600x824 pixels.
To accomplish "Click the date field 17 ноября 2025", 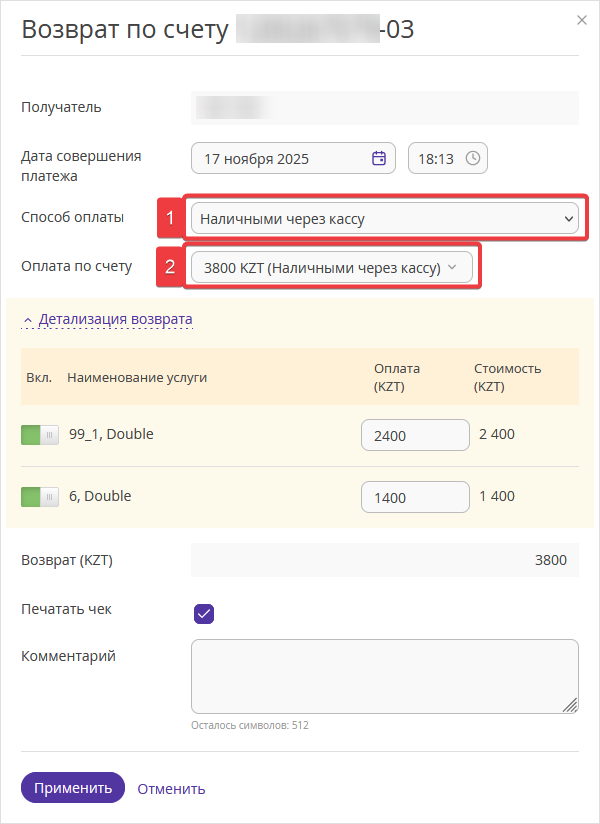I will click(x=280, y=158).
